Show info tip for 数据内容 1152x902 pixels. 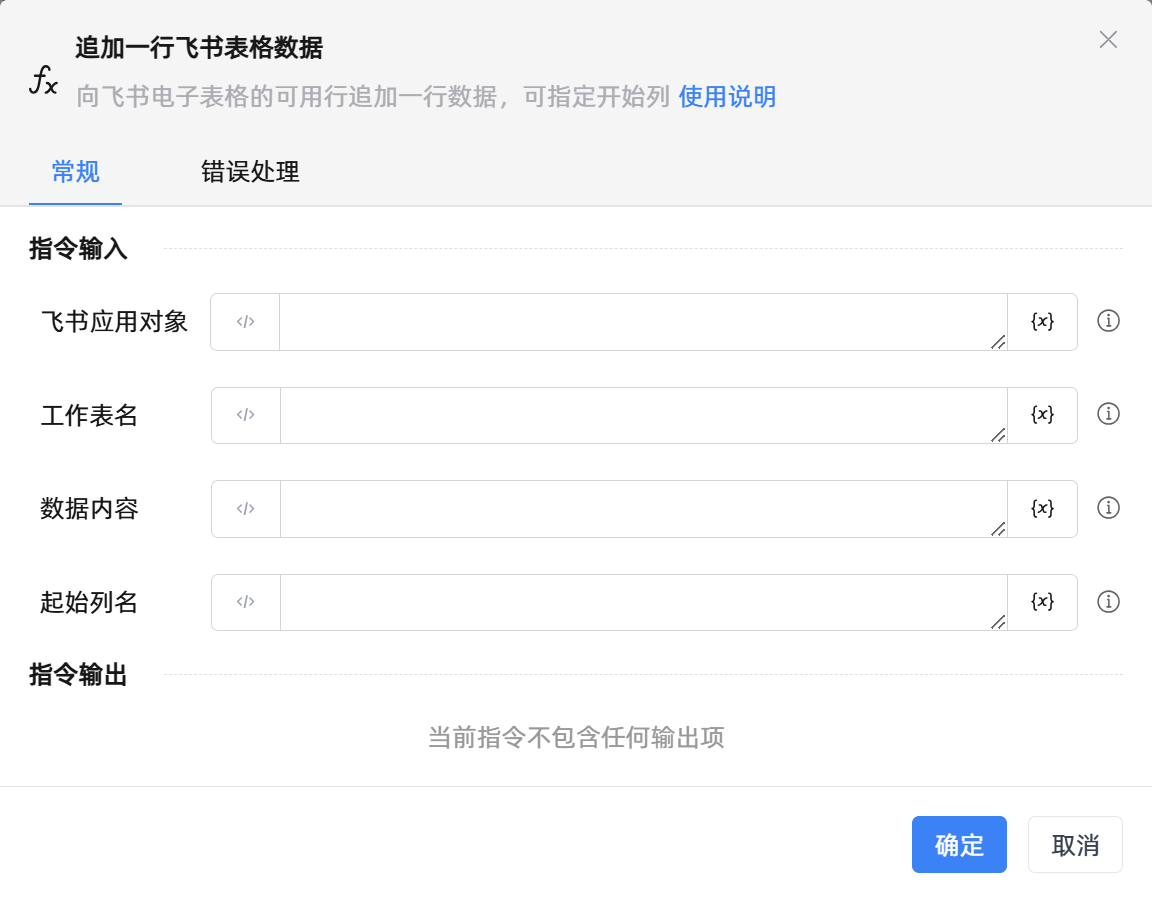[x=1108, y=508]
